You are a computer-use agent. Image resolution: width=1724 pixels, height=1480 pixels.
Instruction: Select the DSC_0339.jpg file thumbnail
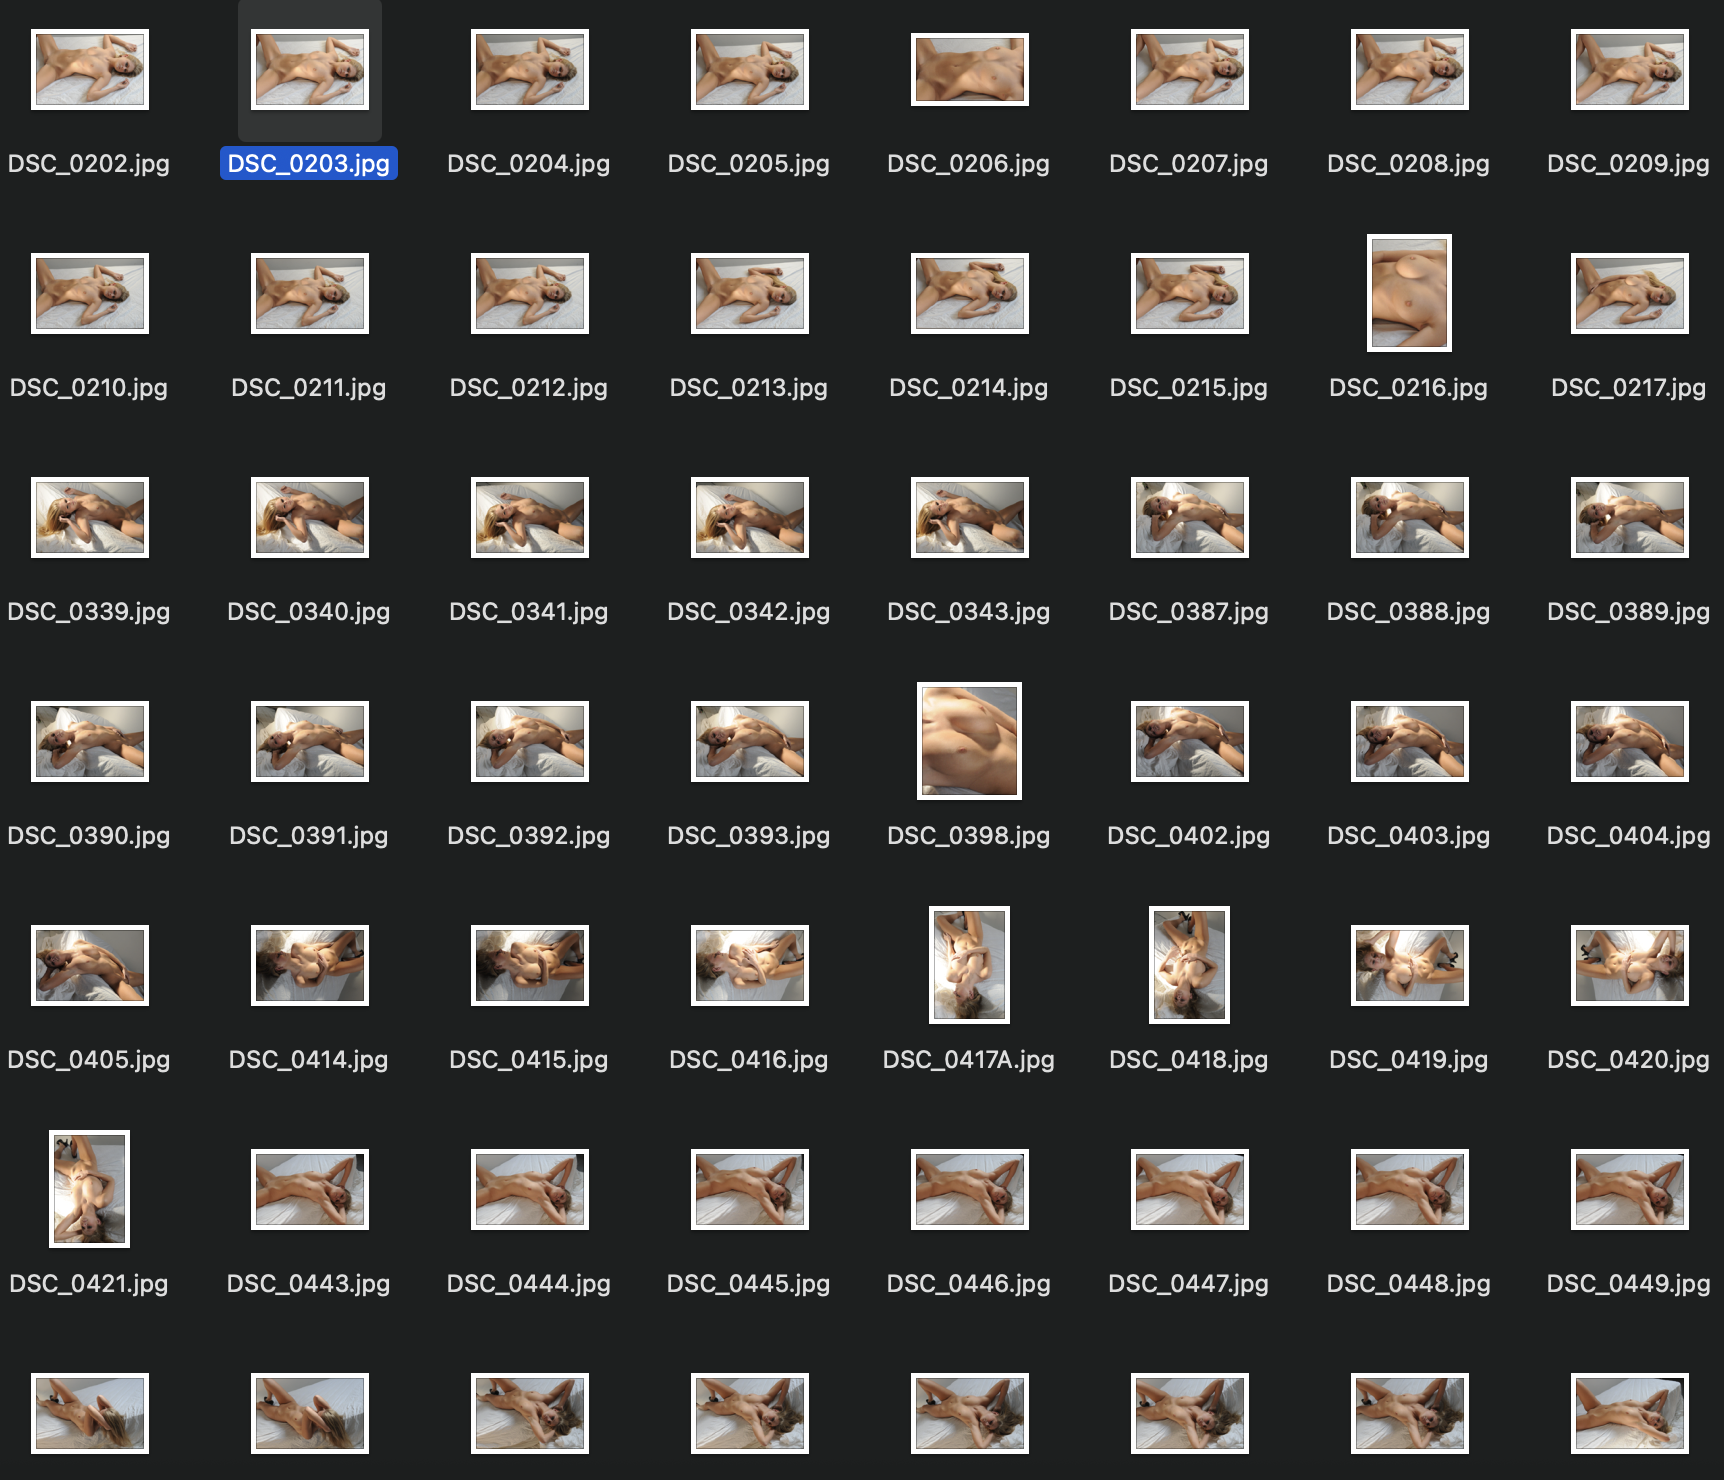(x=90, y=517)
